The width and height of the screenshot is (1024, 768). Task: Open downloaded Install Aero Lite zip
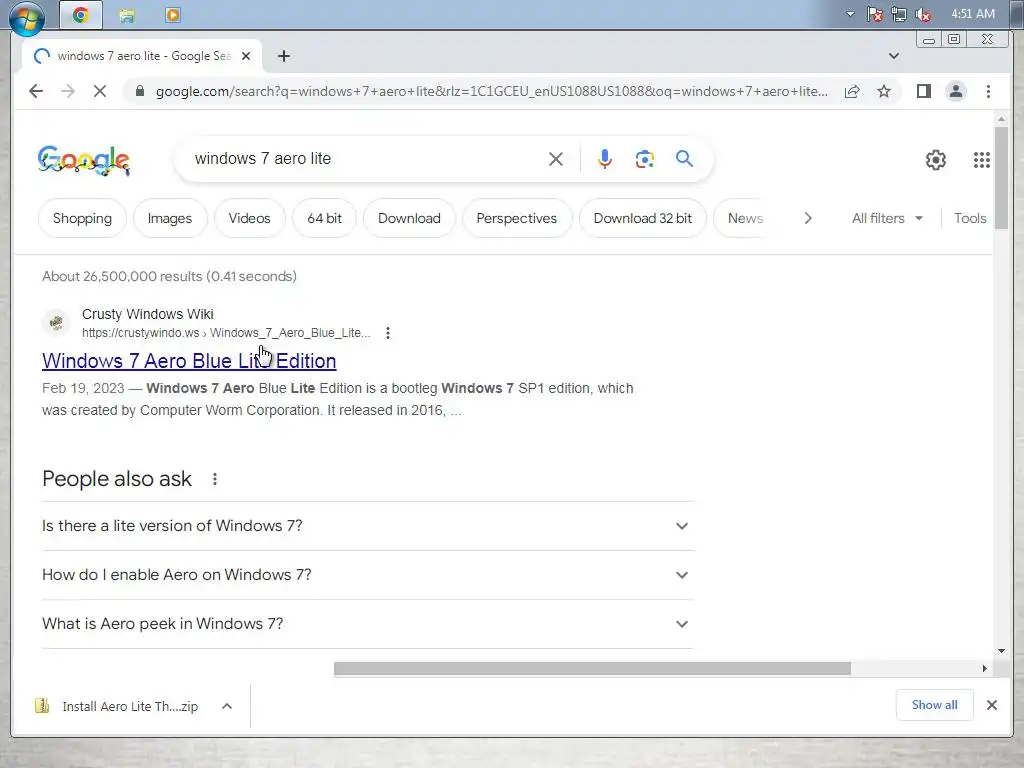(118, 706)
